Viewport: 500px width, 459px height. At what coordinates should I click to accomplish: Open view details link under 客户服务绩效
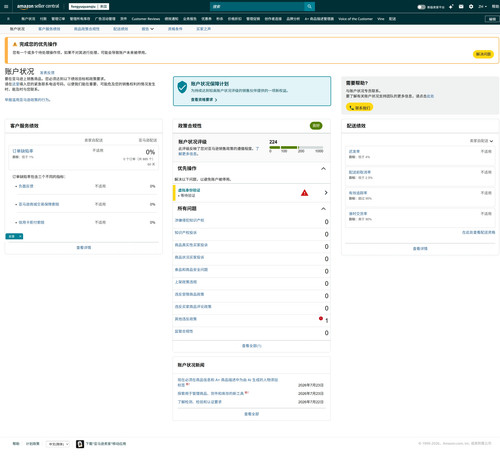click(x=84, y=248)
